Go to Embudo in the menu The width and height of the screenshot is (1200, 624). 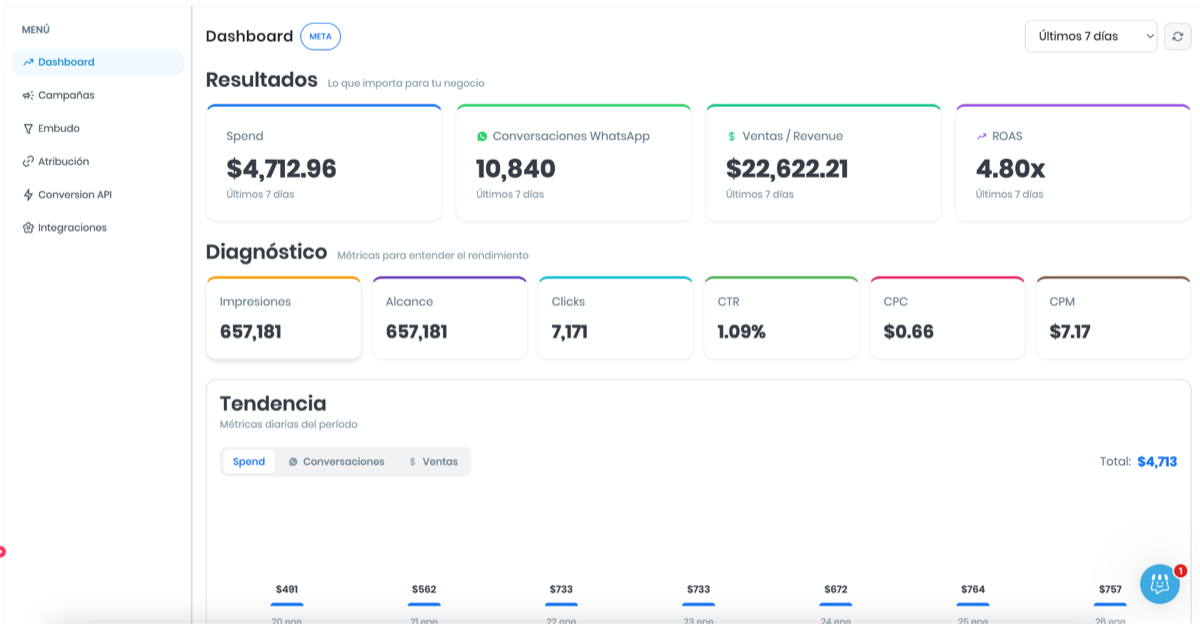[x=98, y=128]
